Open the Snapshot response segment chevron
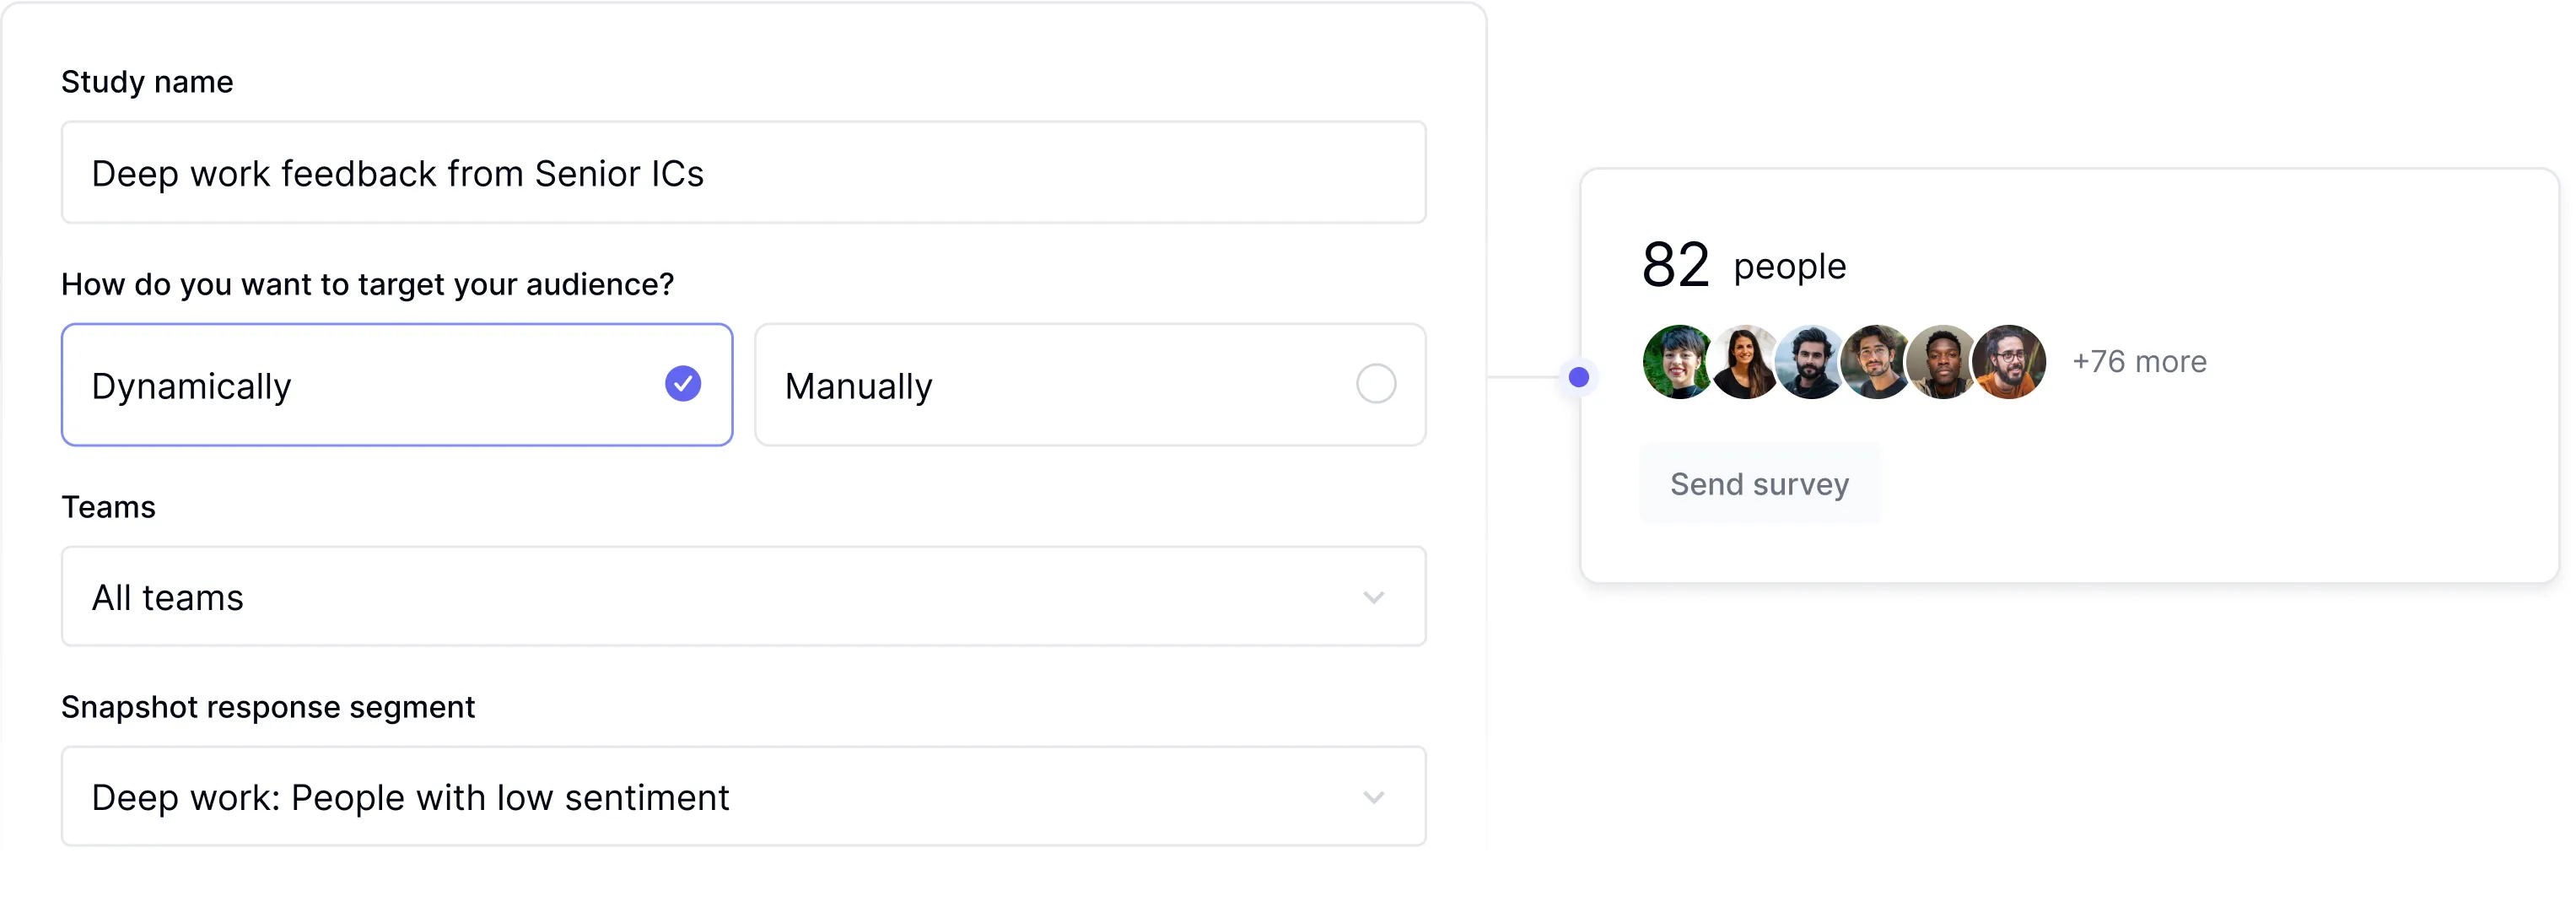 click(x=1374, y=798)
